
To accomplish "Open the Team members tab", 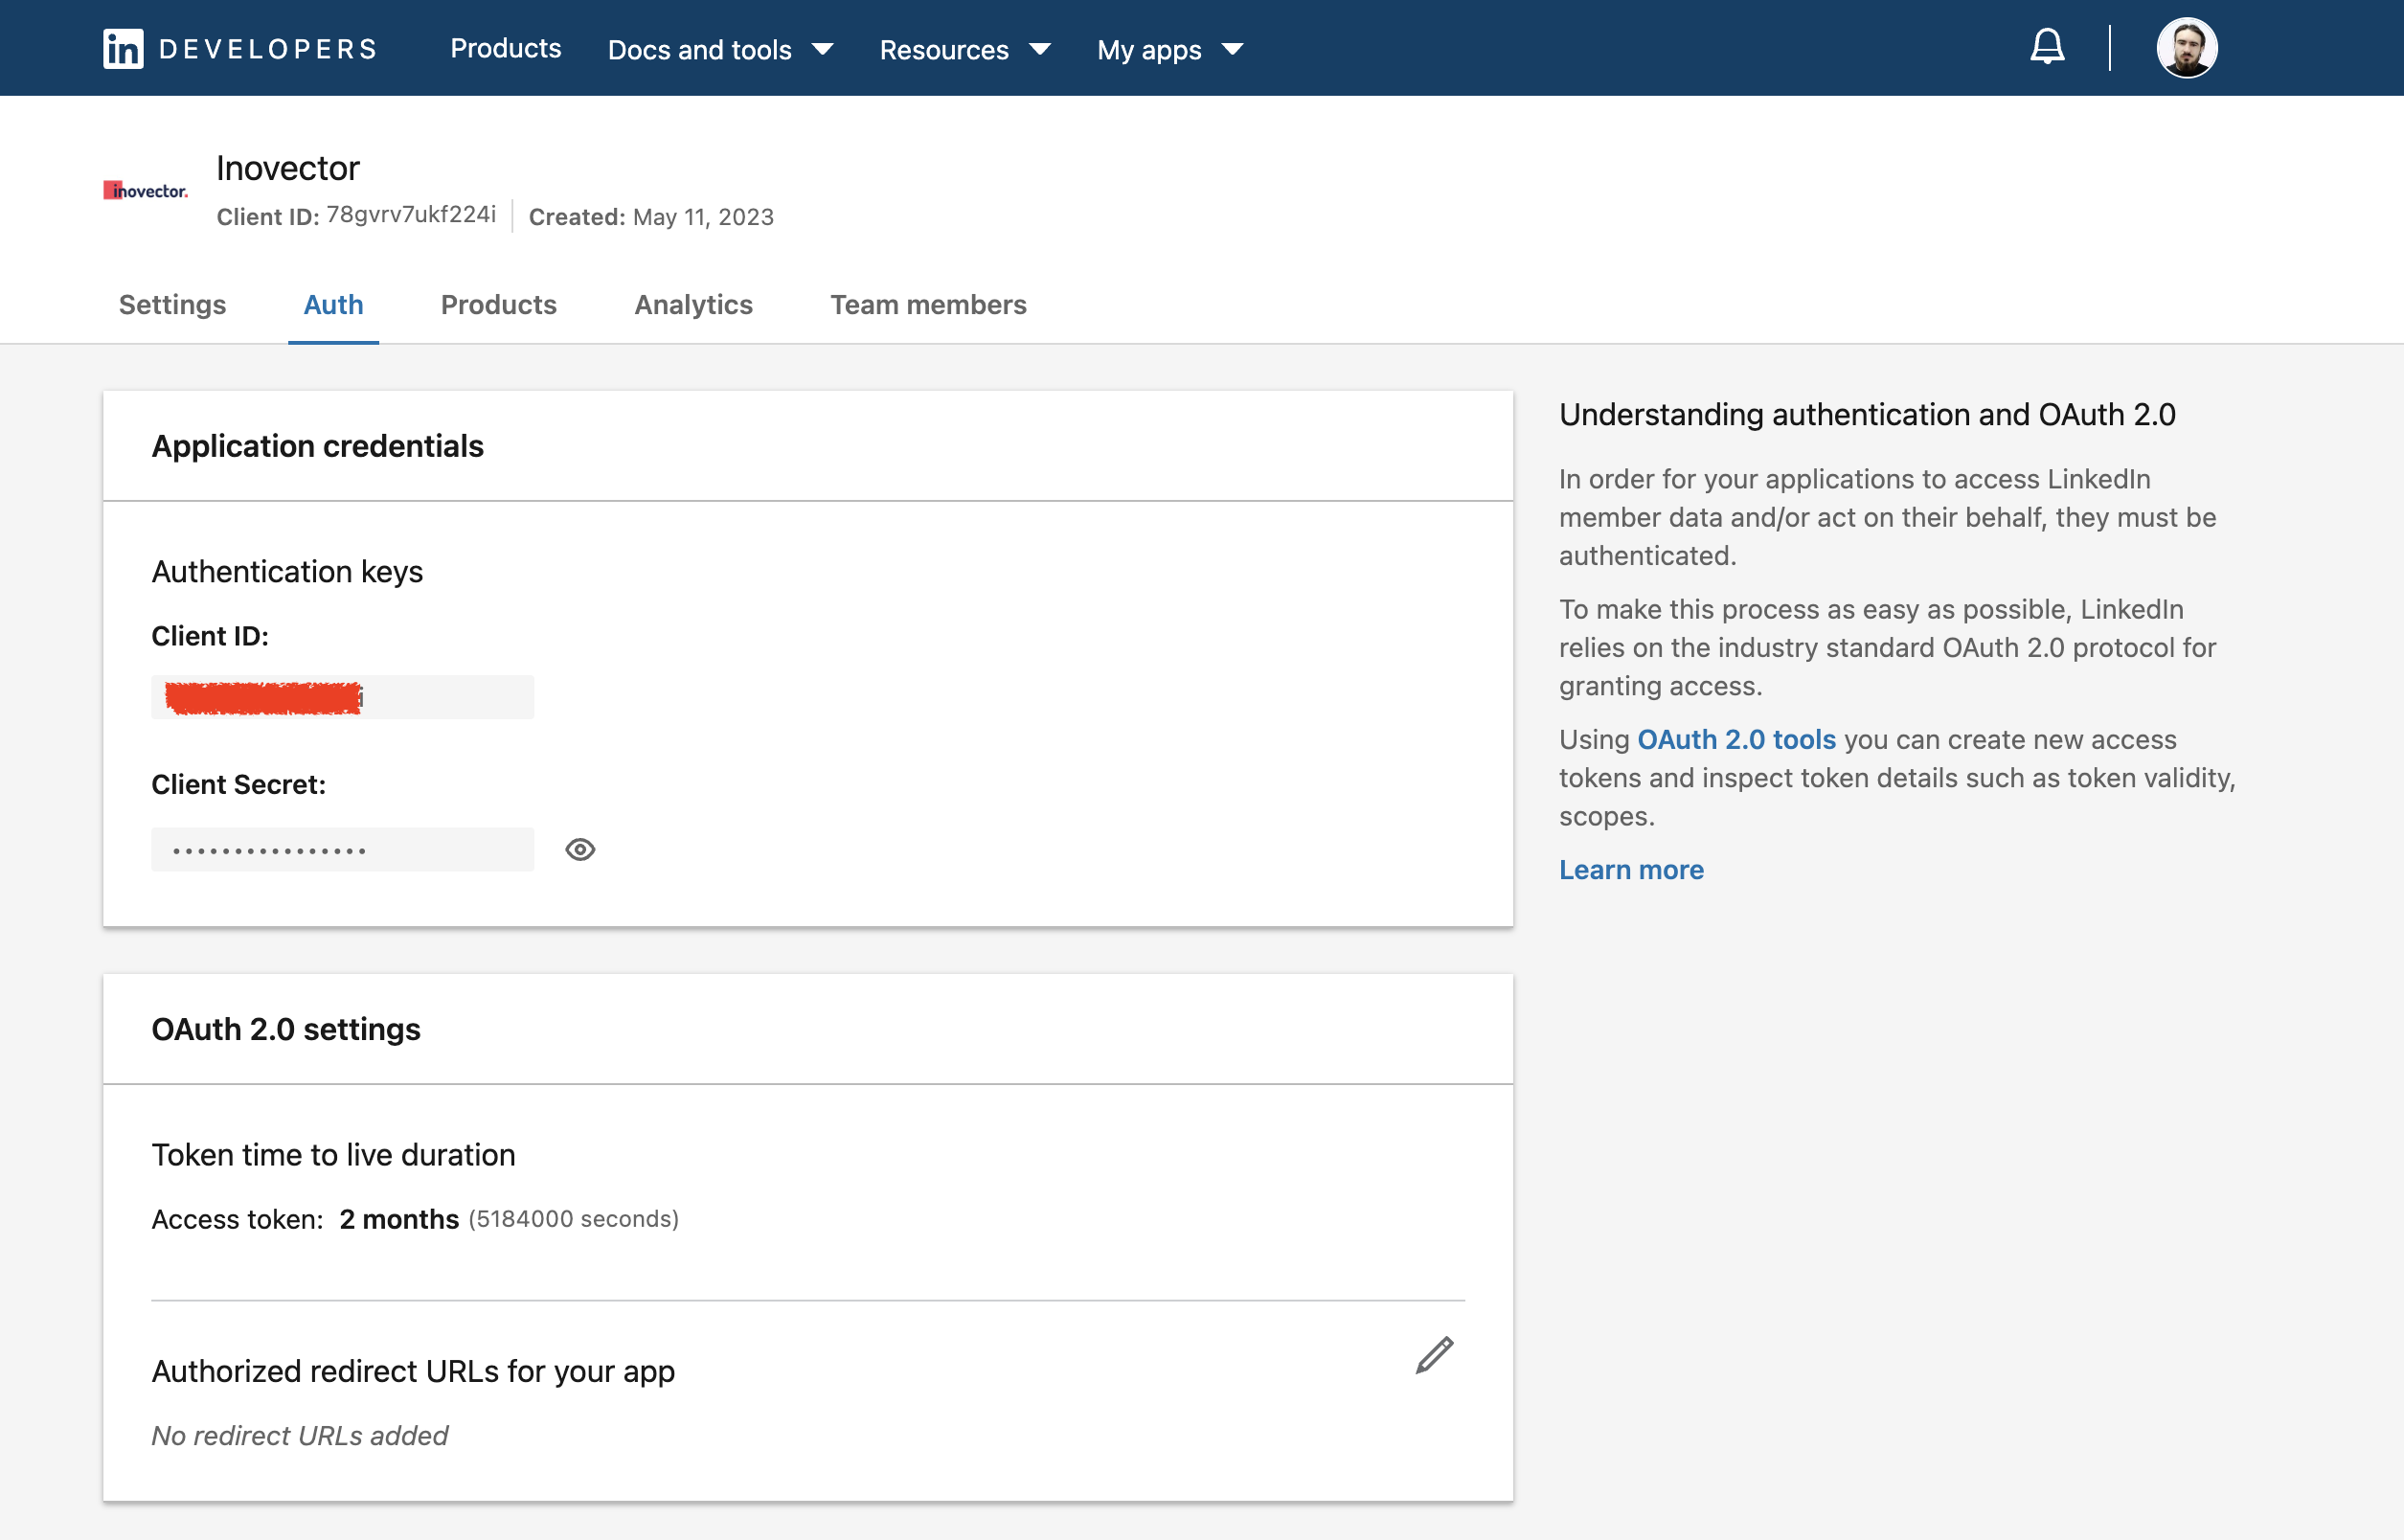I will pos(928,304).
